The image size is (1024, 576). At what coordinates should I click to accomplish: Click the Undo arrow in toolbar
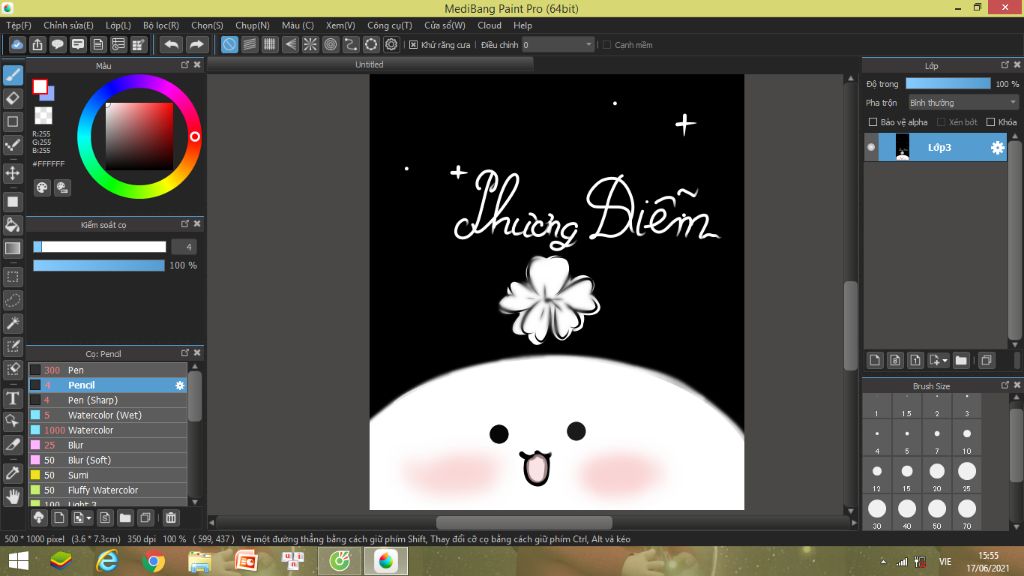pyautogui.click(x=171, y=44)
